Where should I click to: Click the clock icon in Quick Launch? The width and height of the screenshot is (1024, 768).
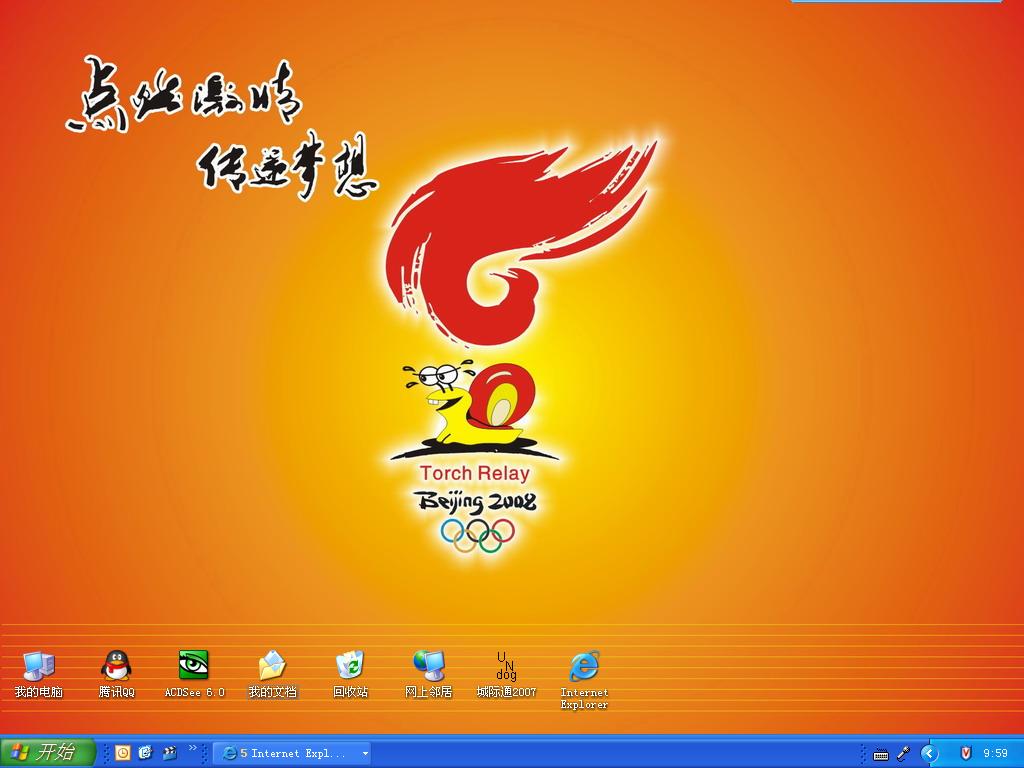[123, 753]
